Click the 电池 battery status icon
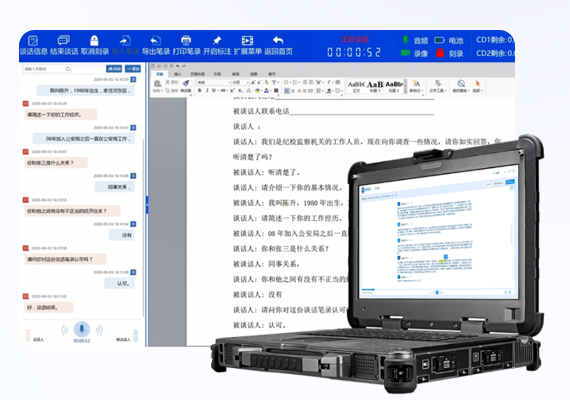The height and width of the screenshot is (400, 570). [x=439, y=40]
